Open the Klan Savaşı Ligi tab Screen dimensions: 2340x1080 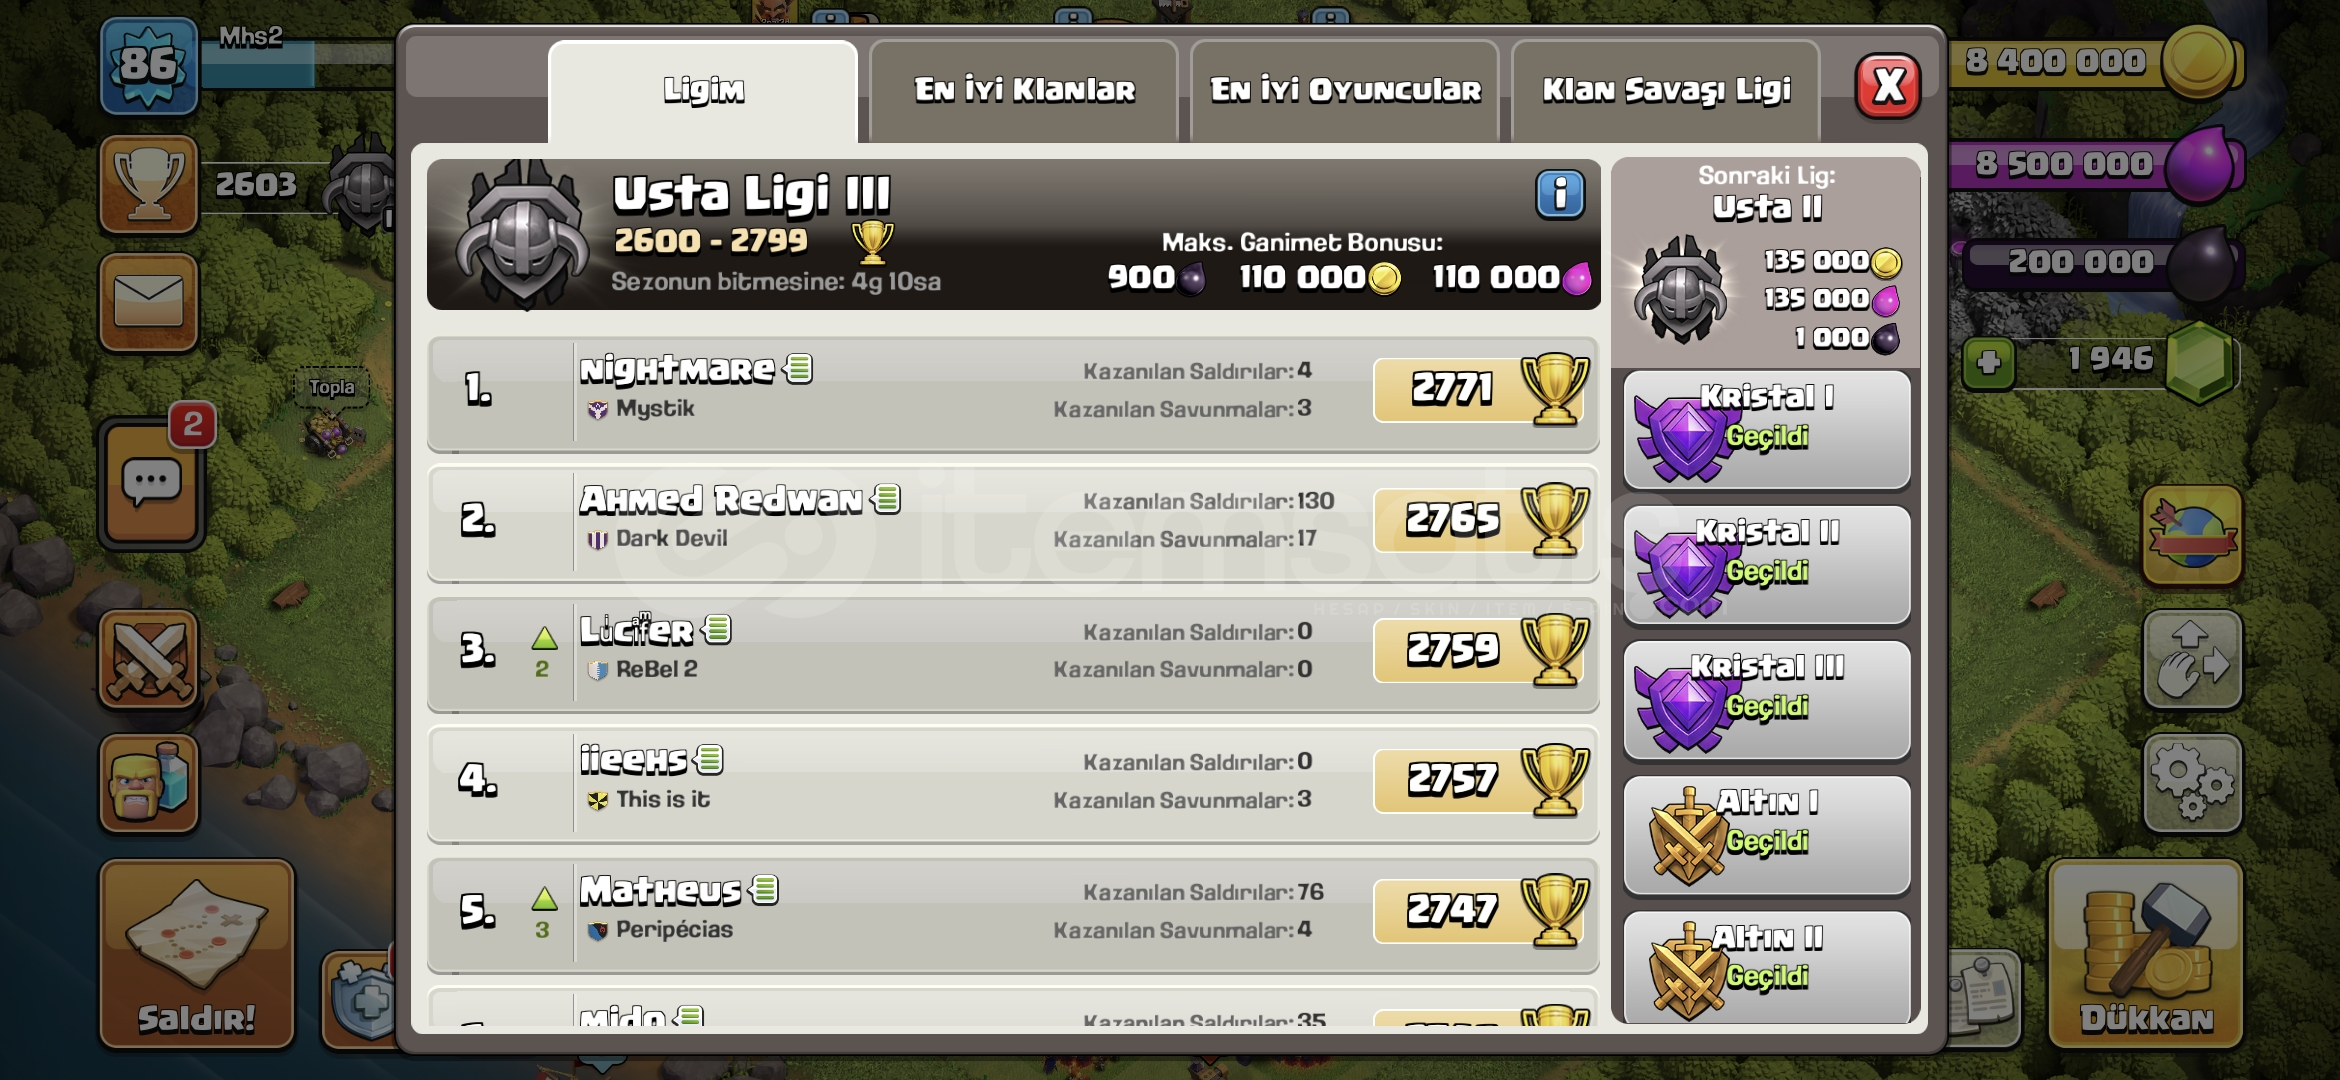tap(1666, 91)
